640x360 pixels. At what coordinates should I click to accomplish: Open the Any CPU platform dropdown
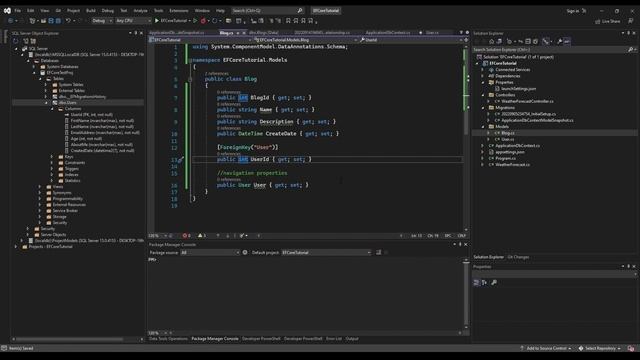tap(133, 20)
